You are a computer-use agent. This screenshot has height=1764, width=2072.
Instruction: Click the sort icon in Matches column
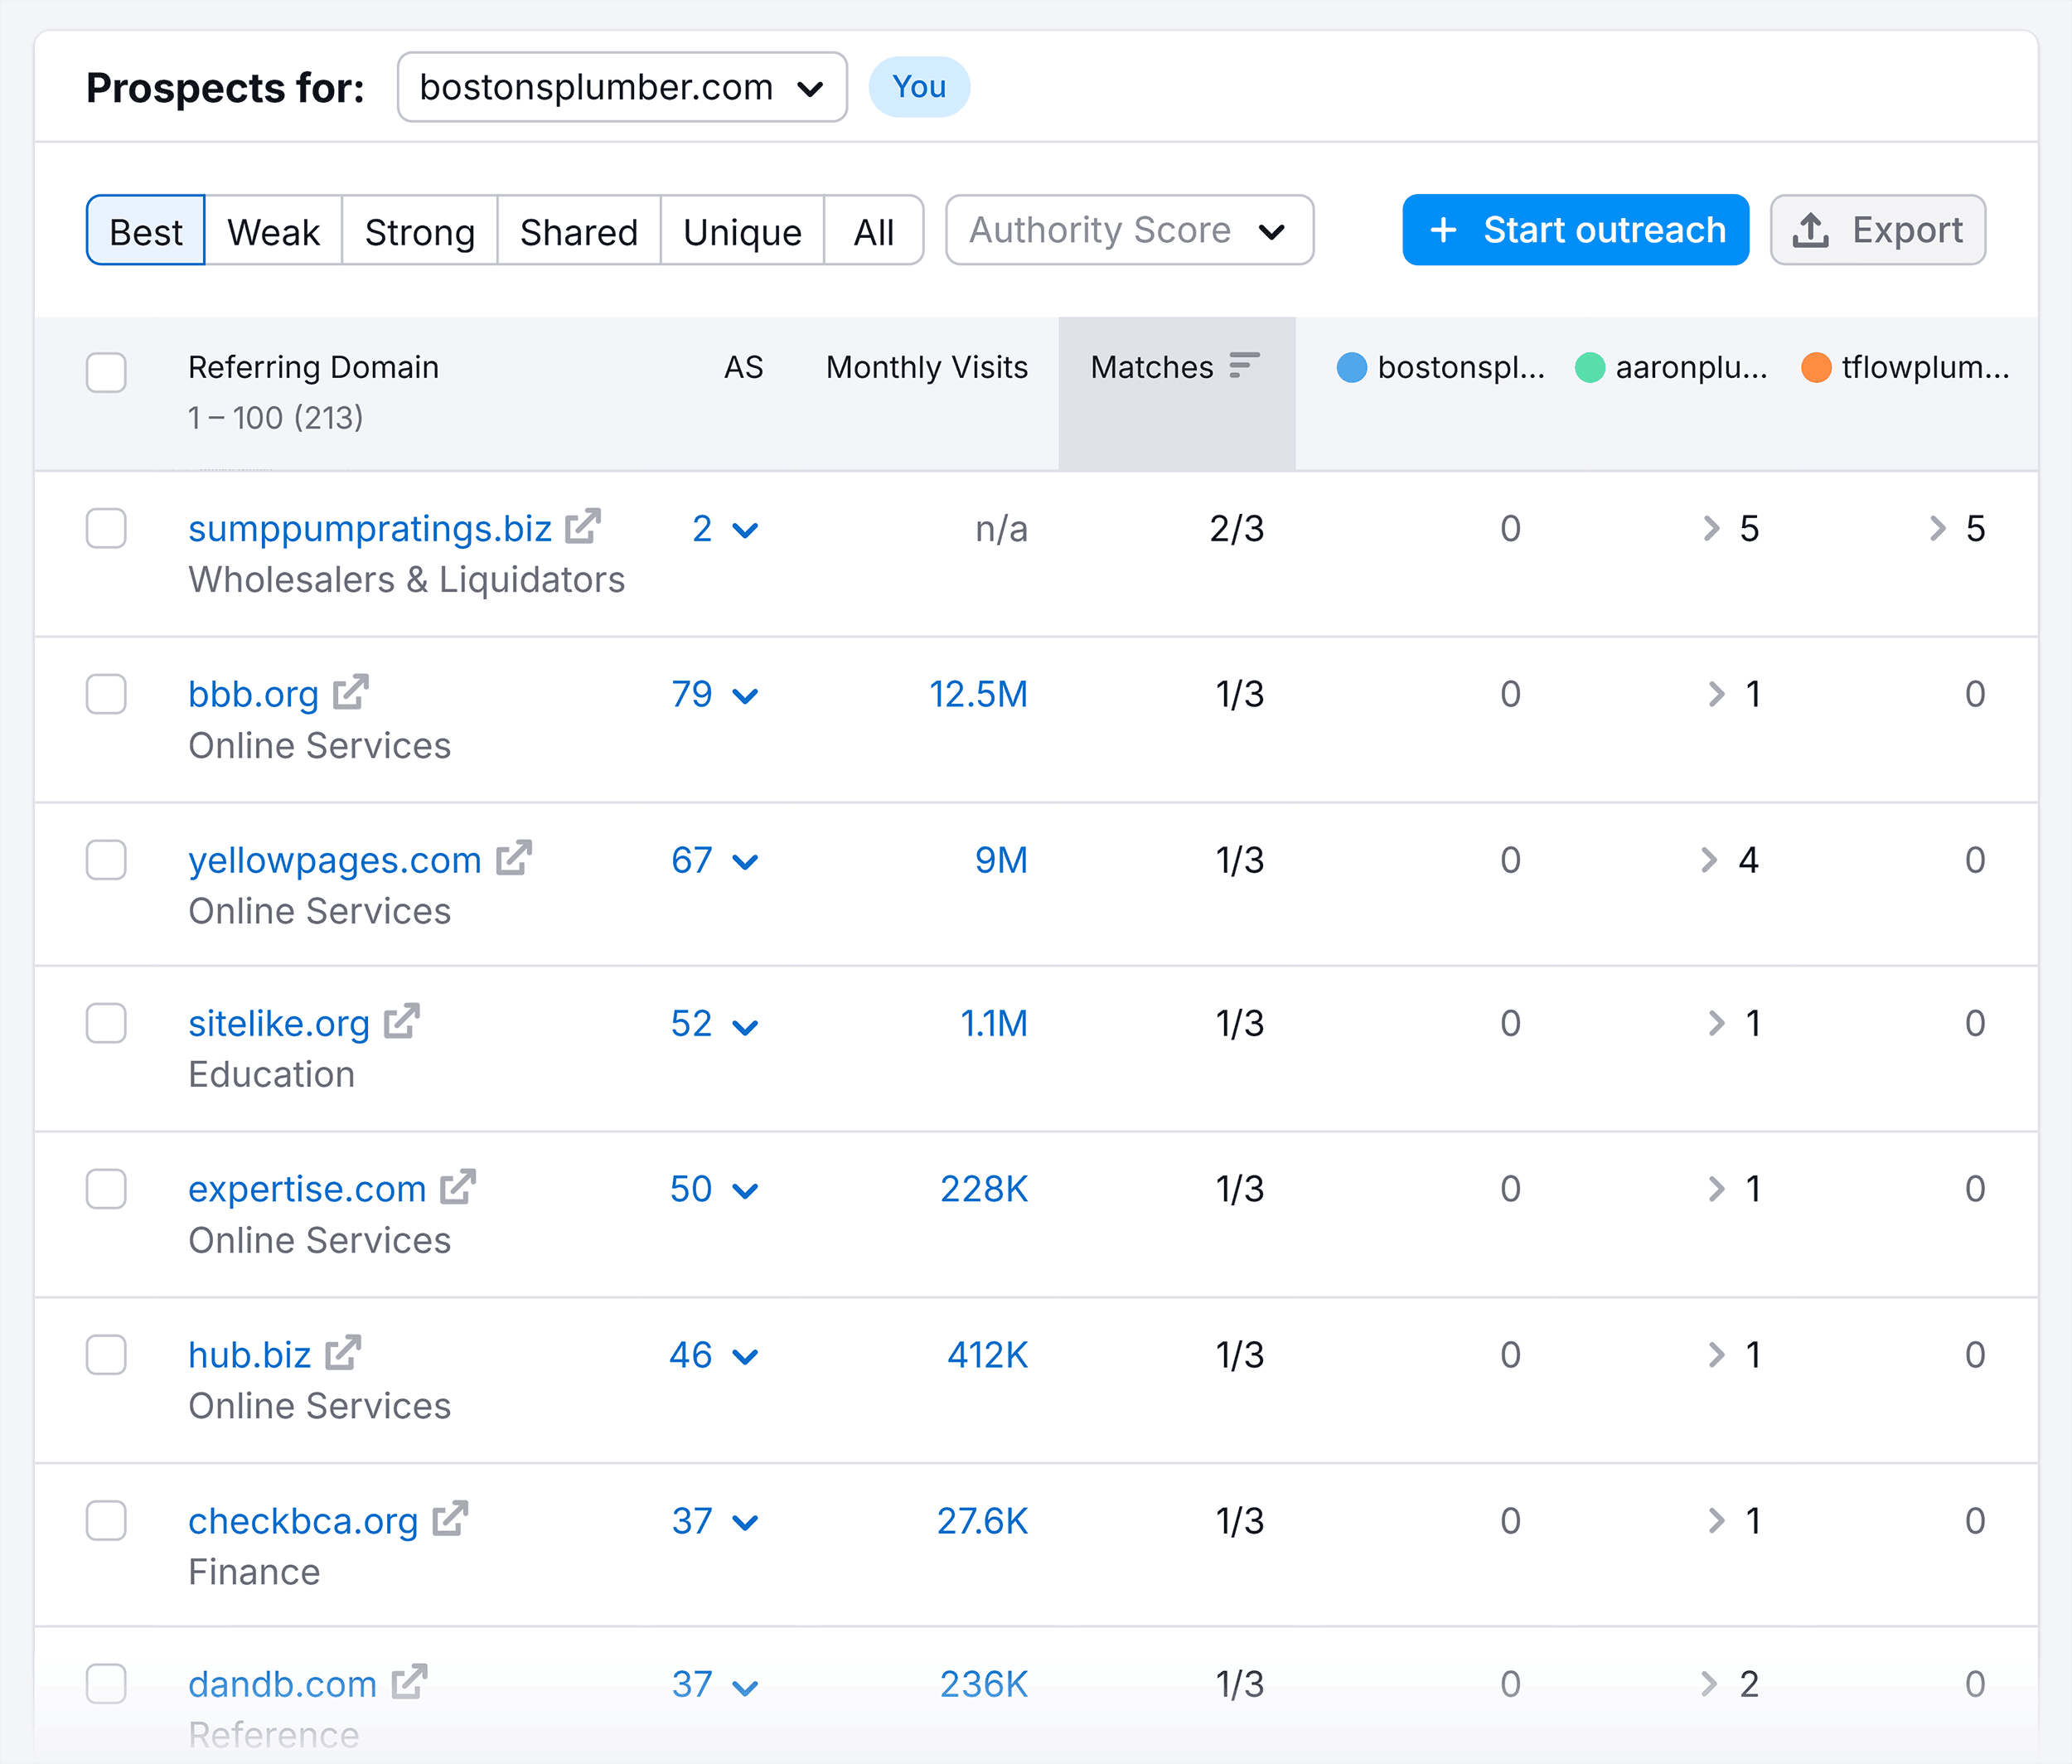[1244, 365]
